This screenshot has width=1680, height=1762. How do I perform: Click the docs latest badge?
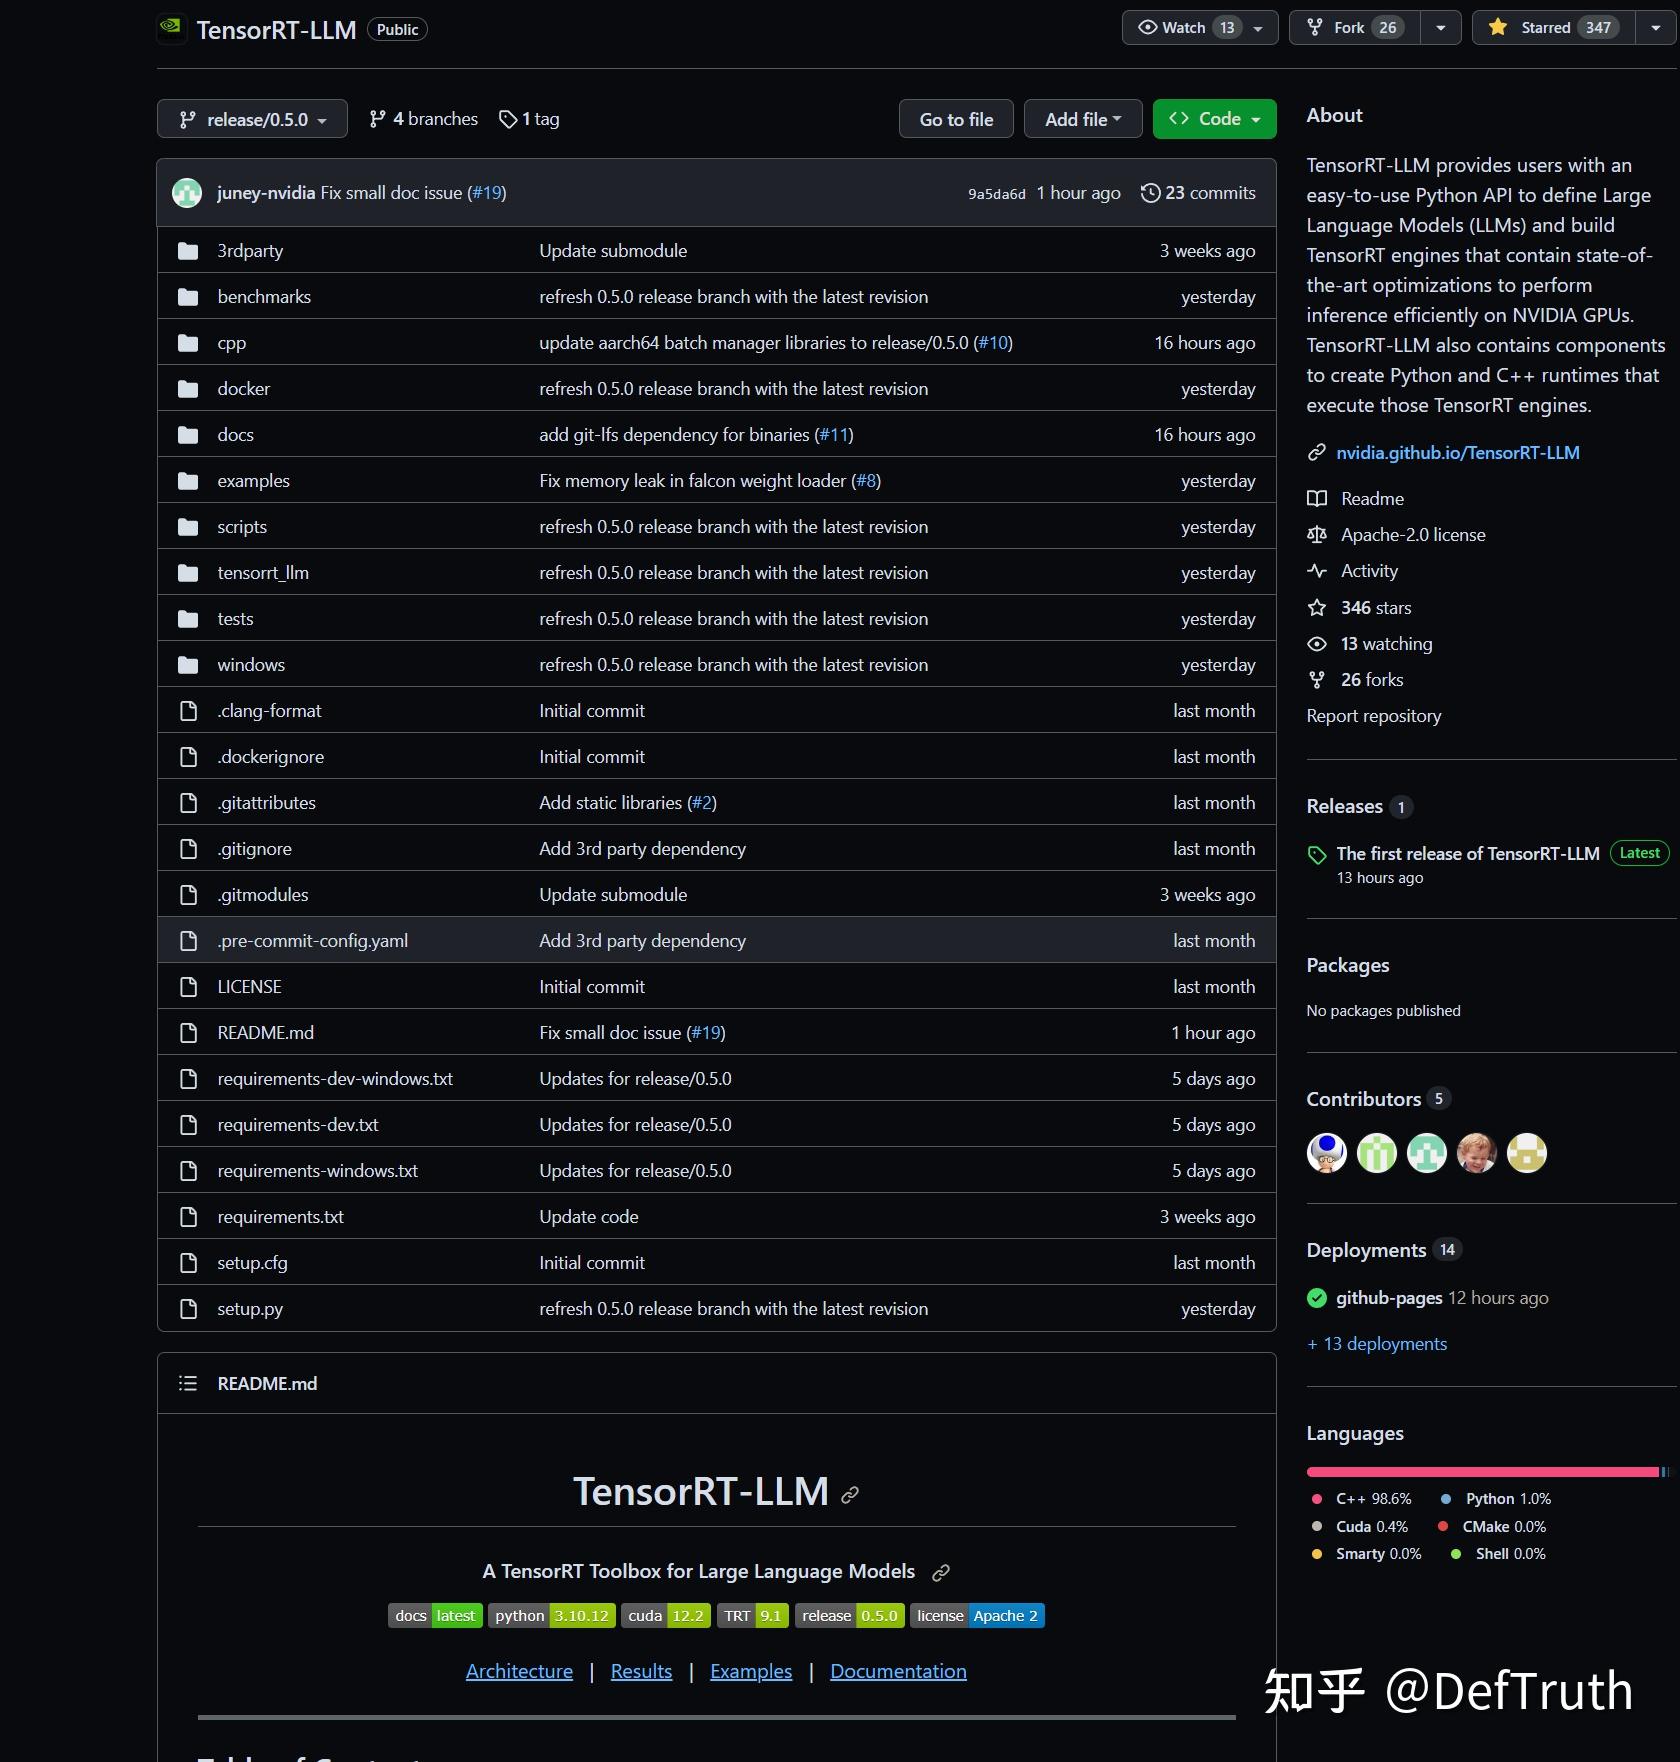click(435, 1616)
